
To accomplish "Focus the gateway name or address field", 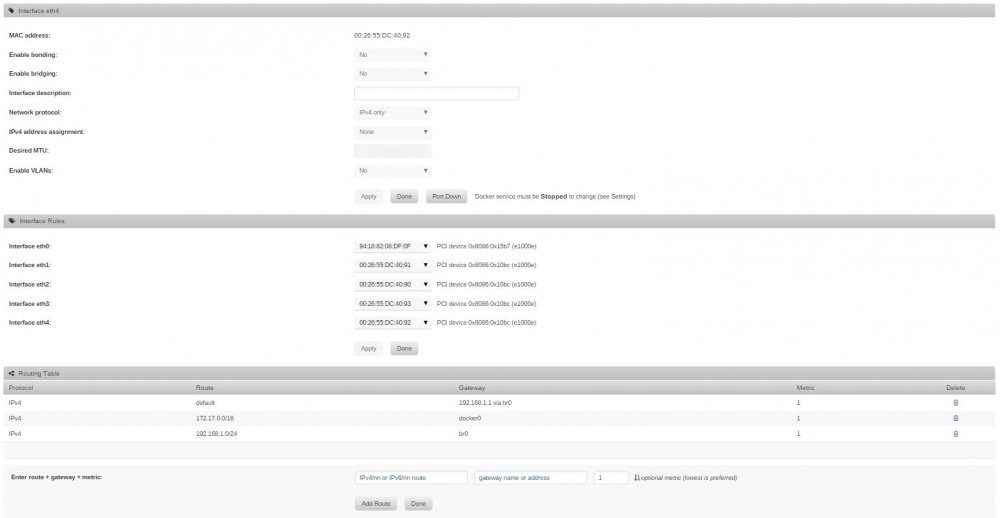I will click(531, 478).
